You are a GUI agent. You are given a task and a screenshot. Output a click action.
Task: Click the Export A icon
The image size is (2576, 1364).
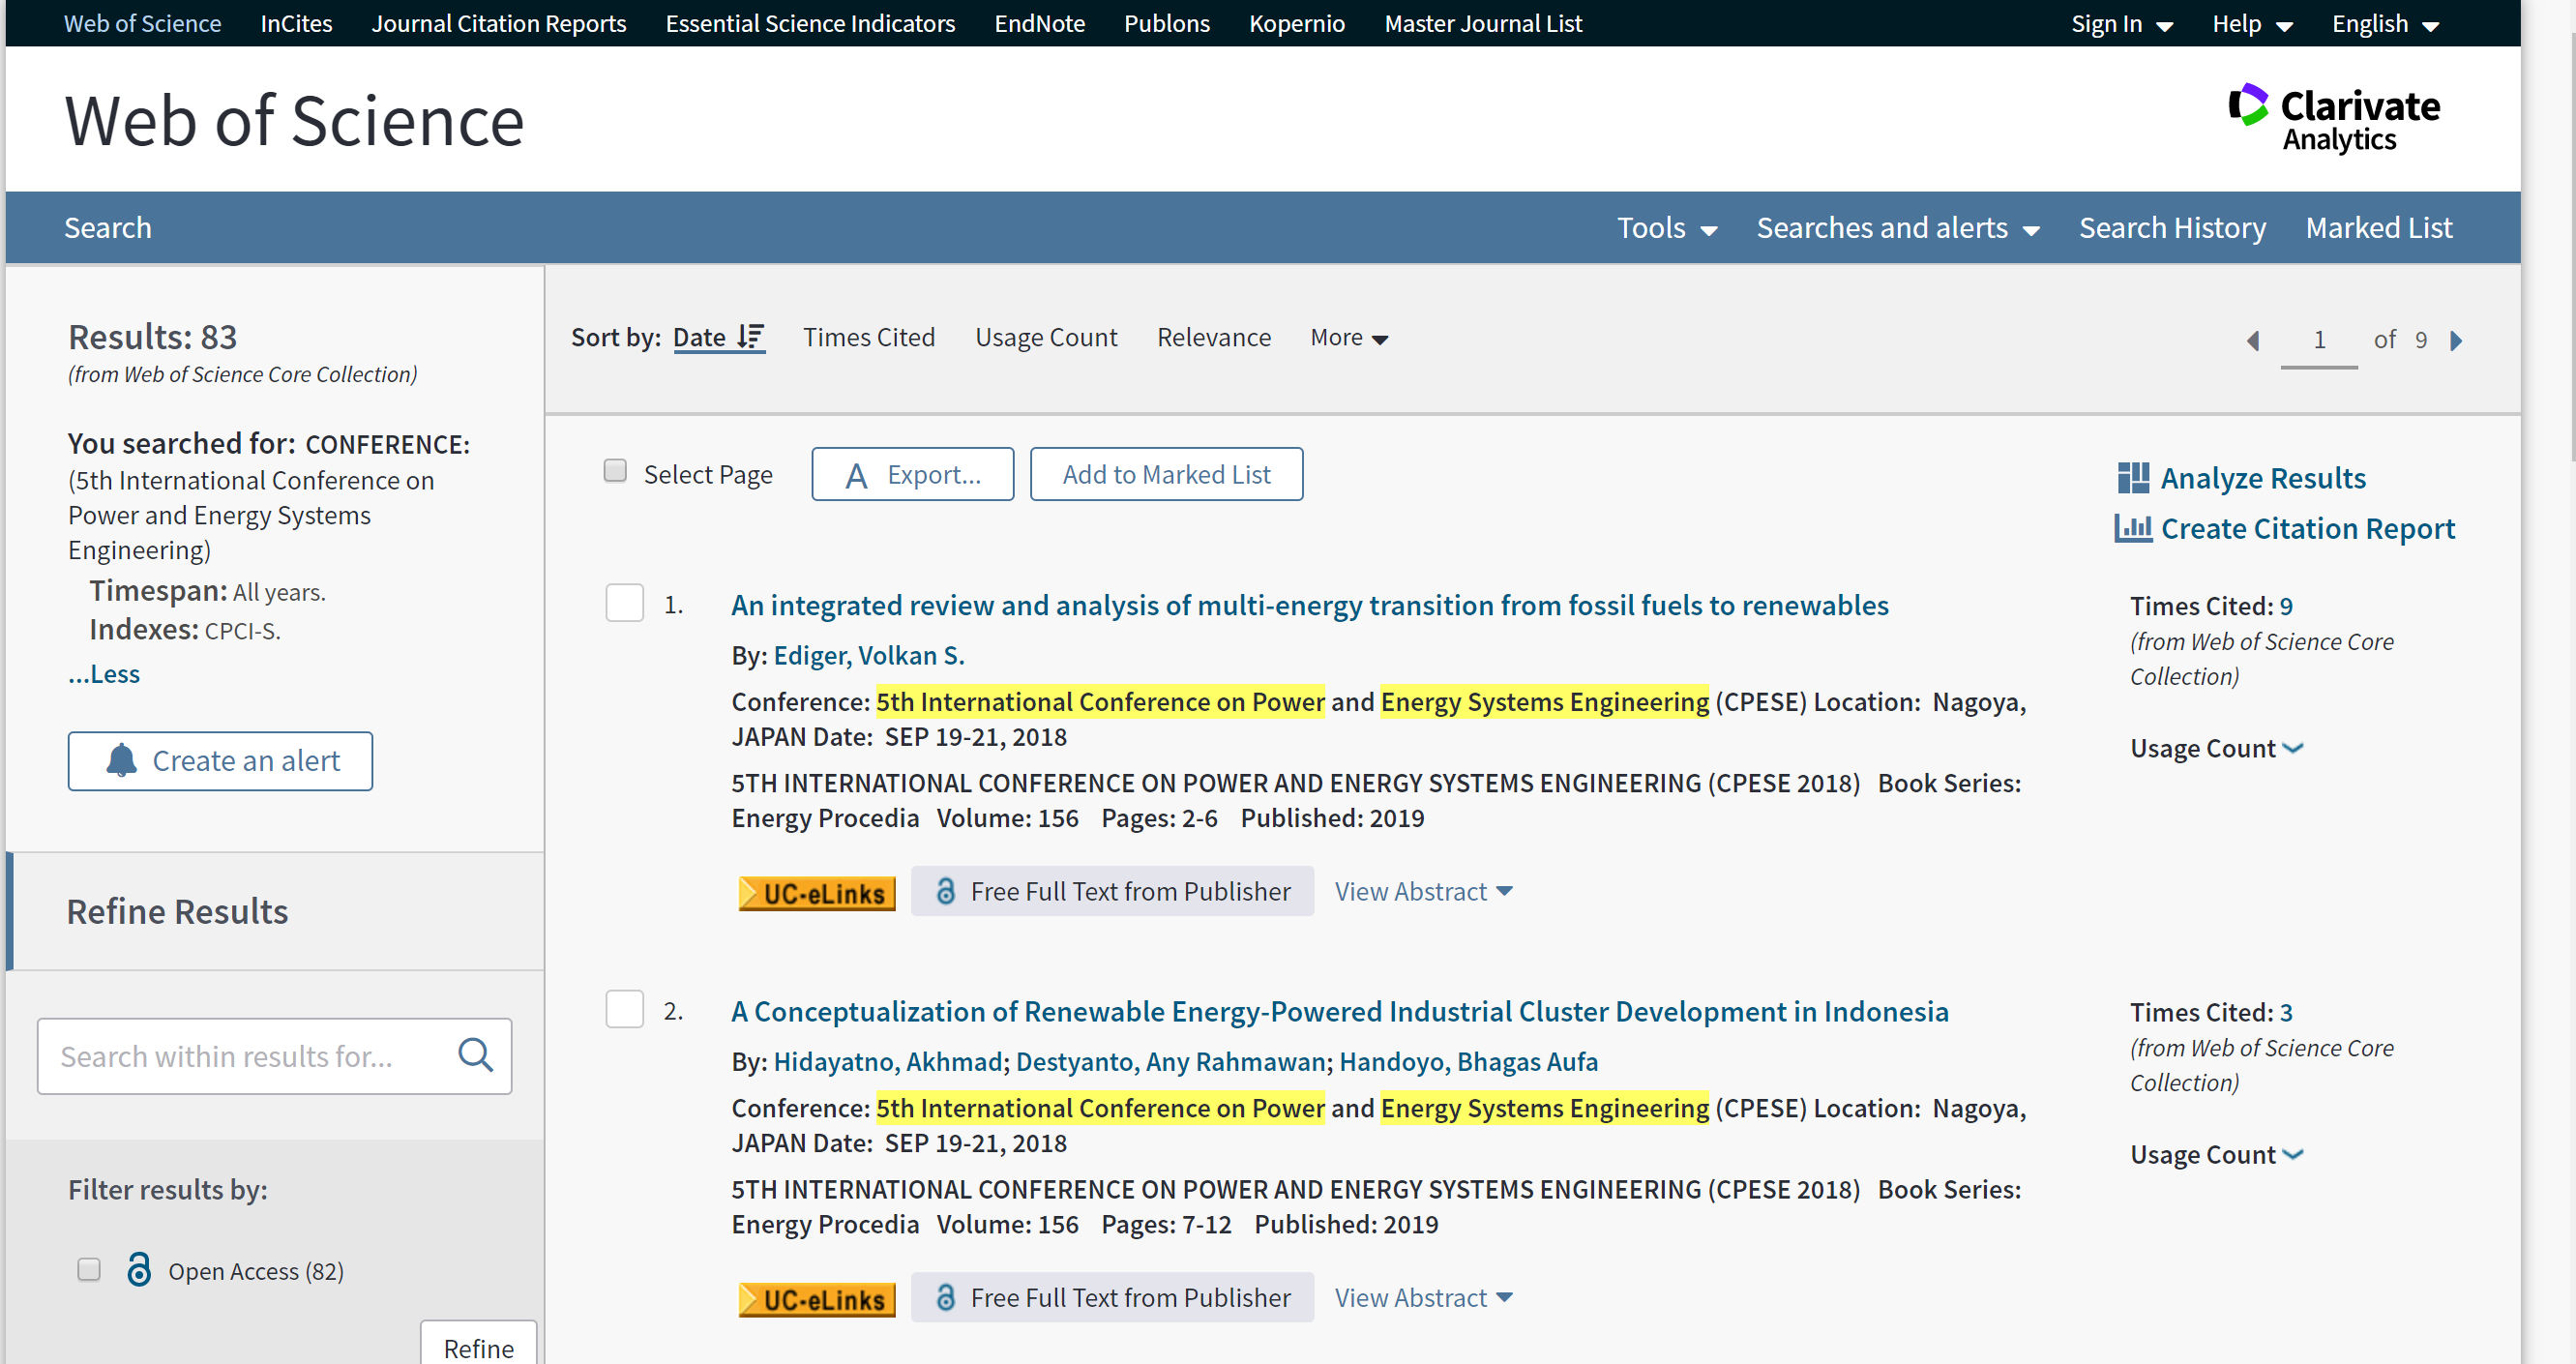click(856, 475)
